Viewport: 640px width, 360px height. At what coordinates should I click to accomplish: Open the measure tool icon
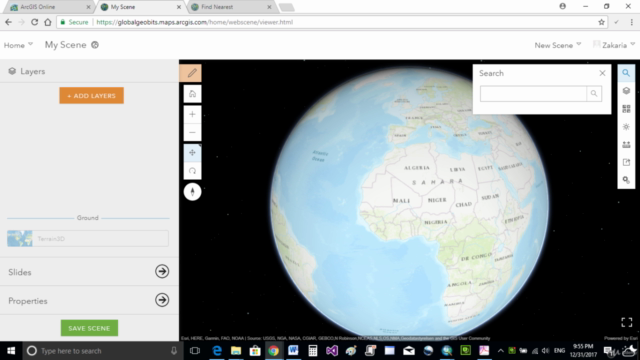(626, 144)
